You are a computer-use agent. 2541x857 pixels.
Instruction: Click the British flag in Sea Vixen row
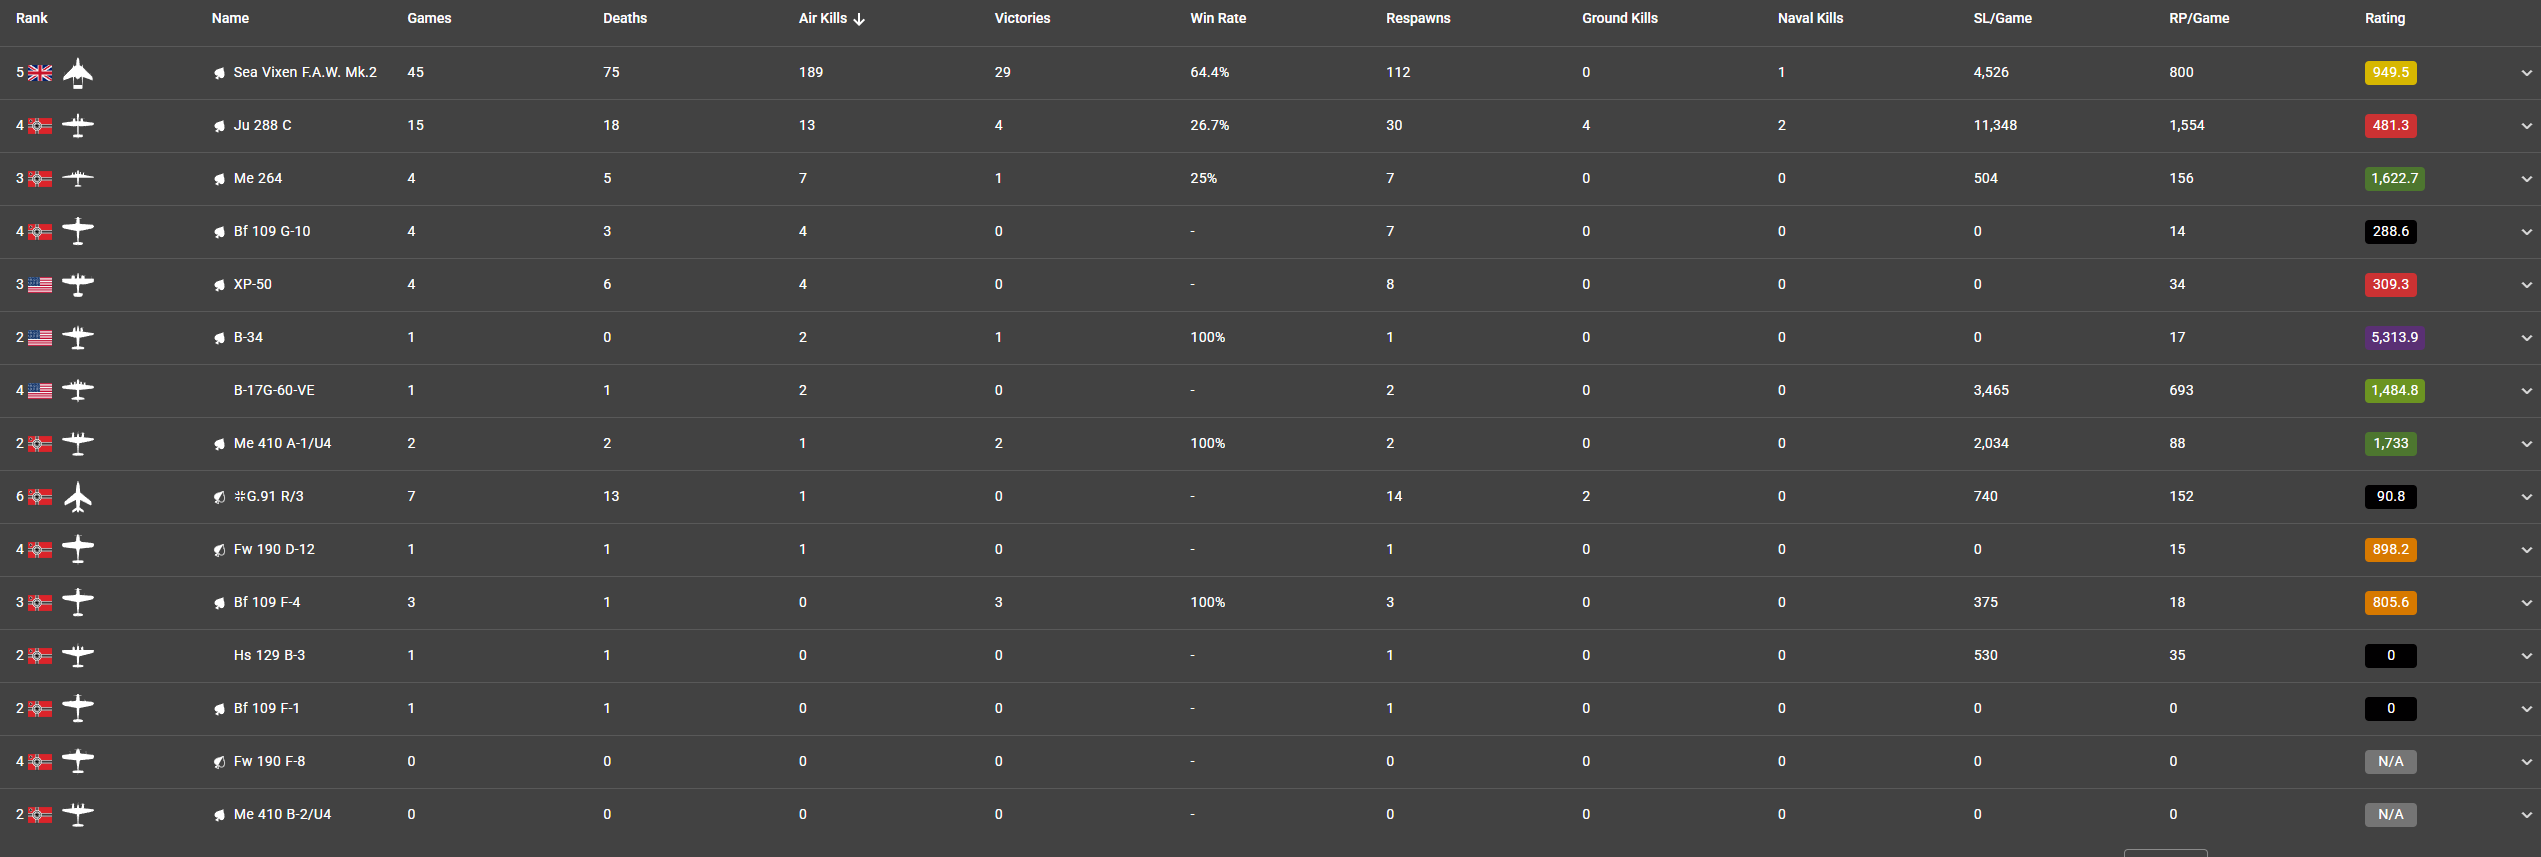pyautogui.click(x=40, y=73)
